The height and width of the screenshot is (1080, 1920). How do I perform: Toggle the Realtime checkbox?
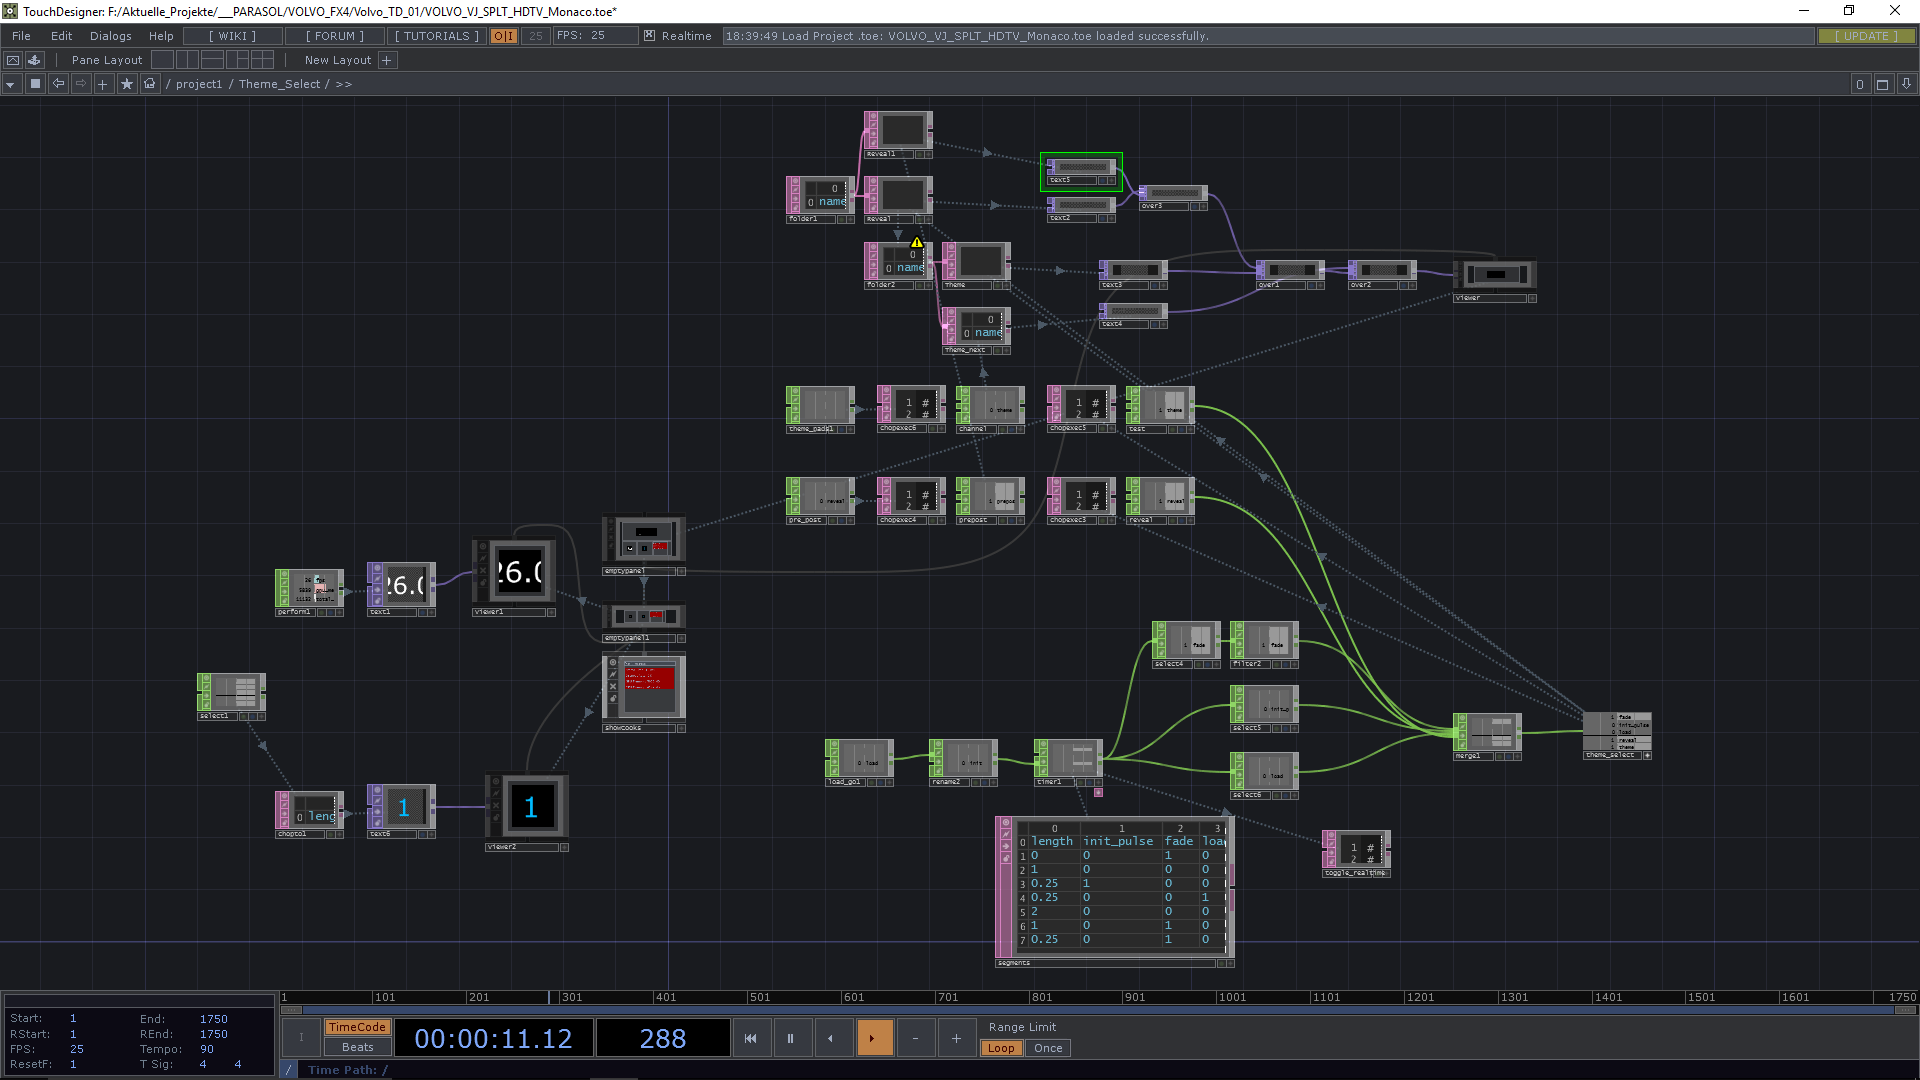point(650,36)
